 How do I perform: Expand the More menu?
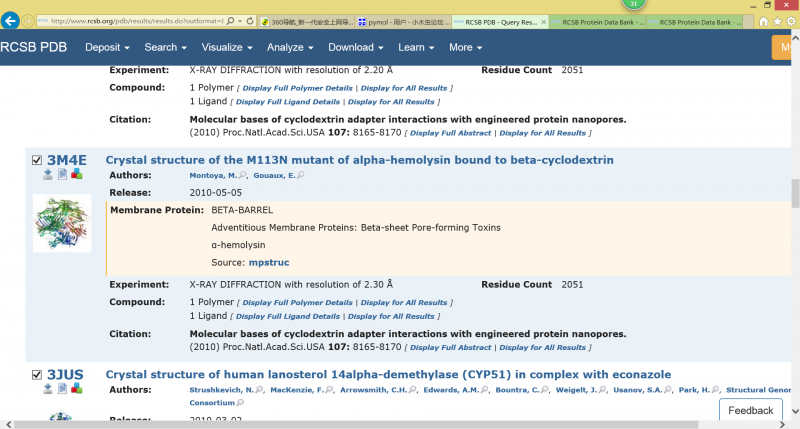point(465,47)
